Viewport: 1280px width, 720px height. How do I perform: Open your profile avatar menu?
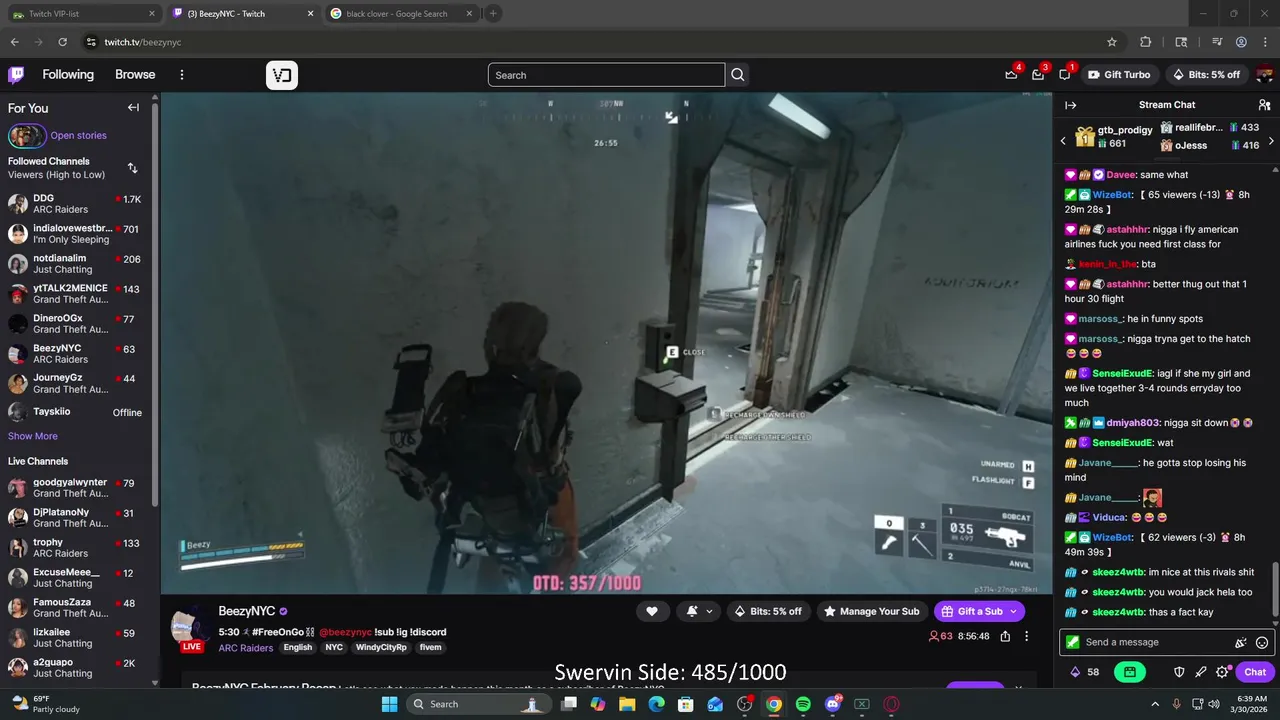point(1264,75)
